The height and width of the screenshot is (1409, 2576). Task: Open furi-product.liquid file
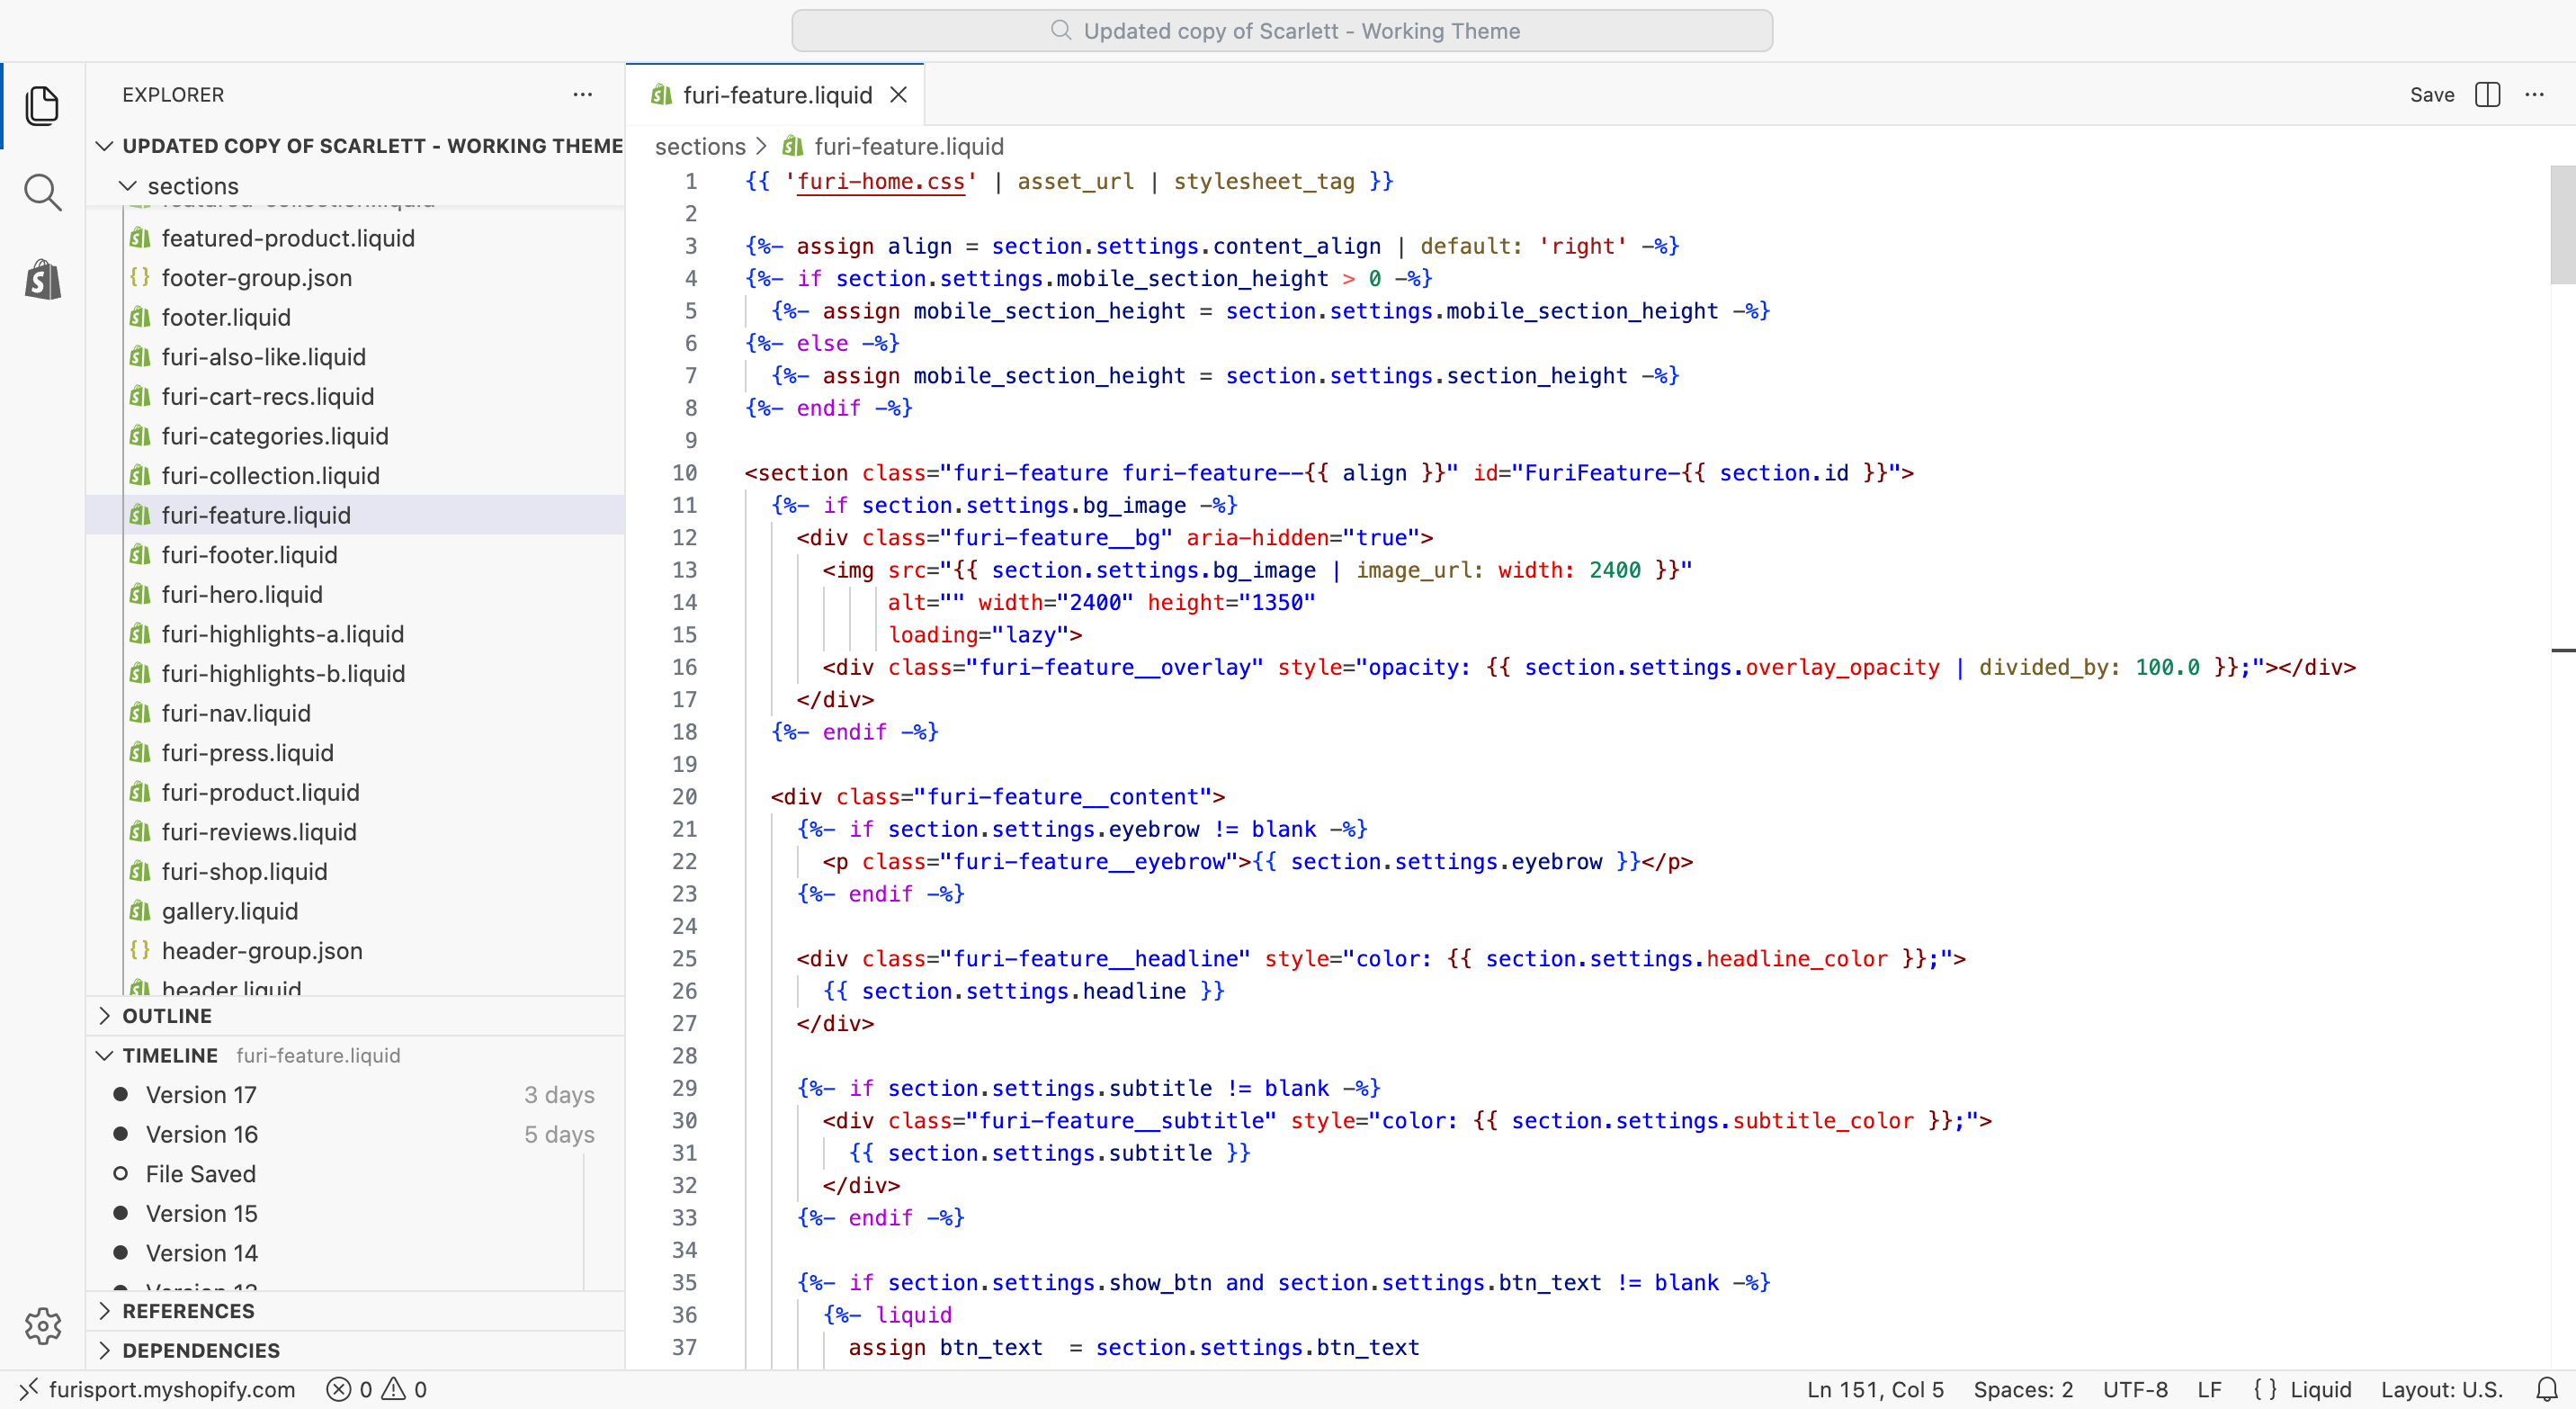pos(356,792)
